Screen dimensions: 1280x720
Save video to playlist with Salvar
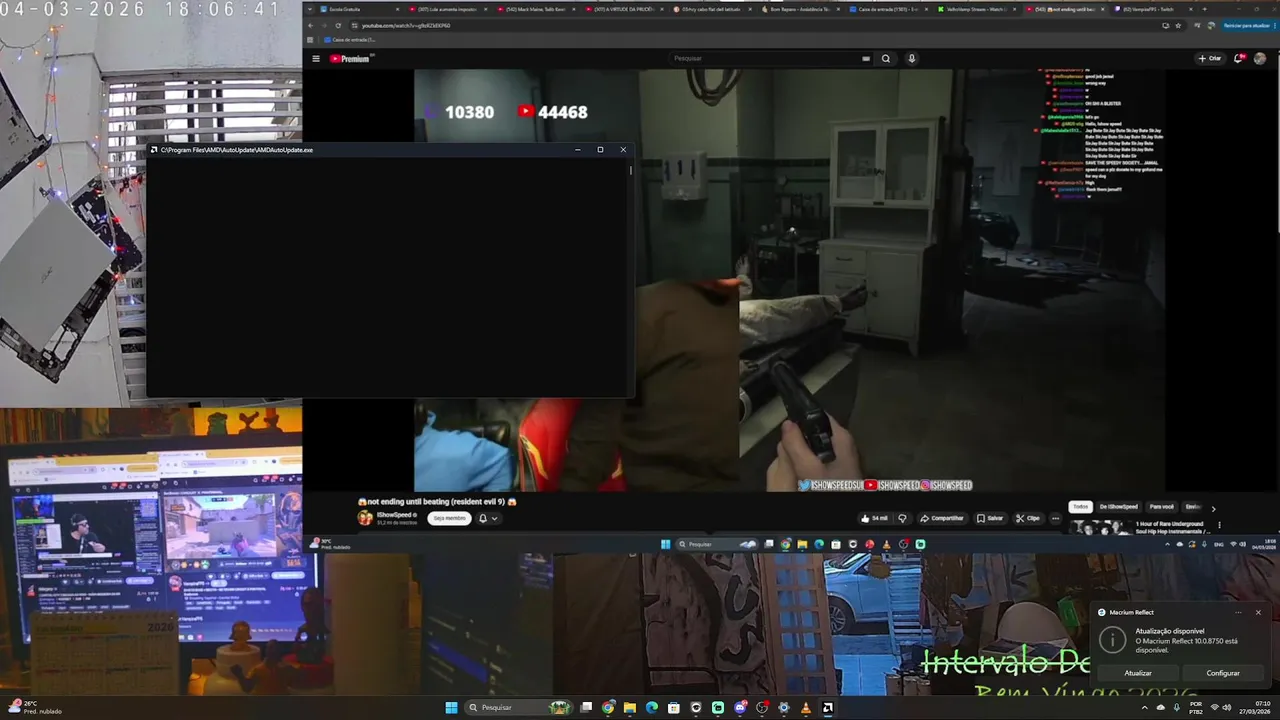click(989, 518)
